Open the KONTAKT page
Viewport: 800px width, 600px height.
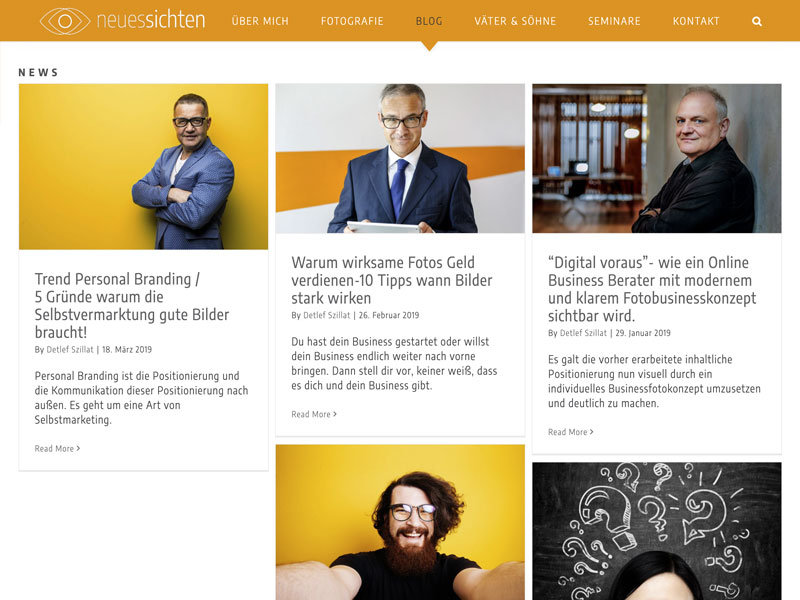pyautogui.click(x=696, y=21)
